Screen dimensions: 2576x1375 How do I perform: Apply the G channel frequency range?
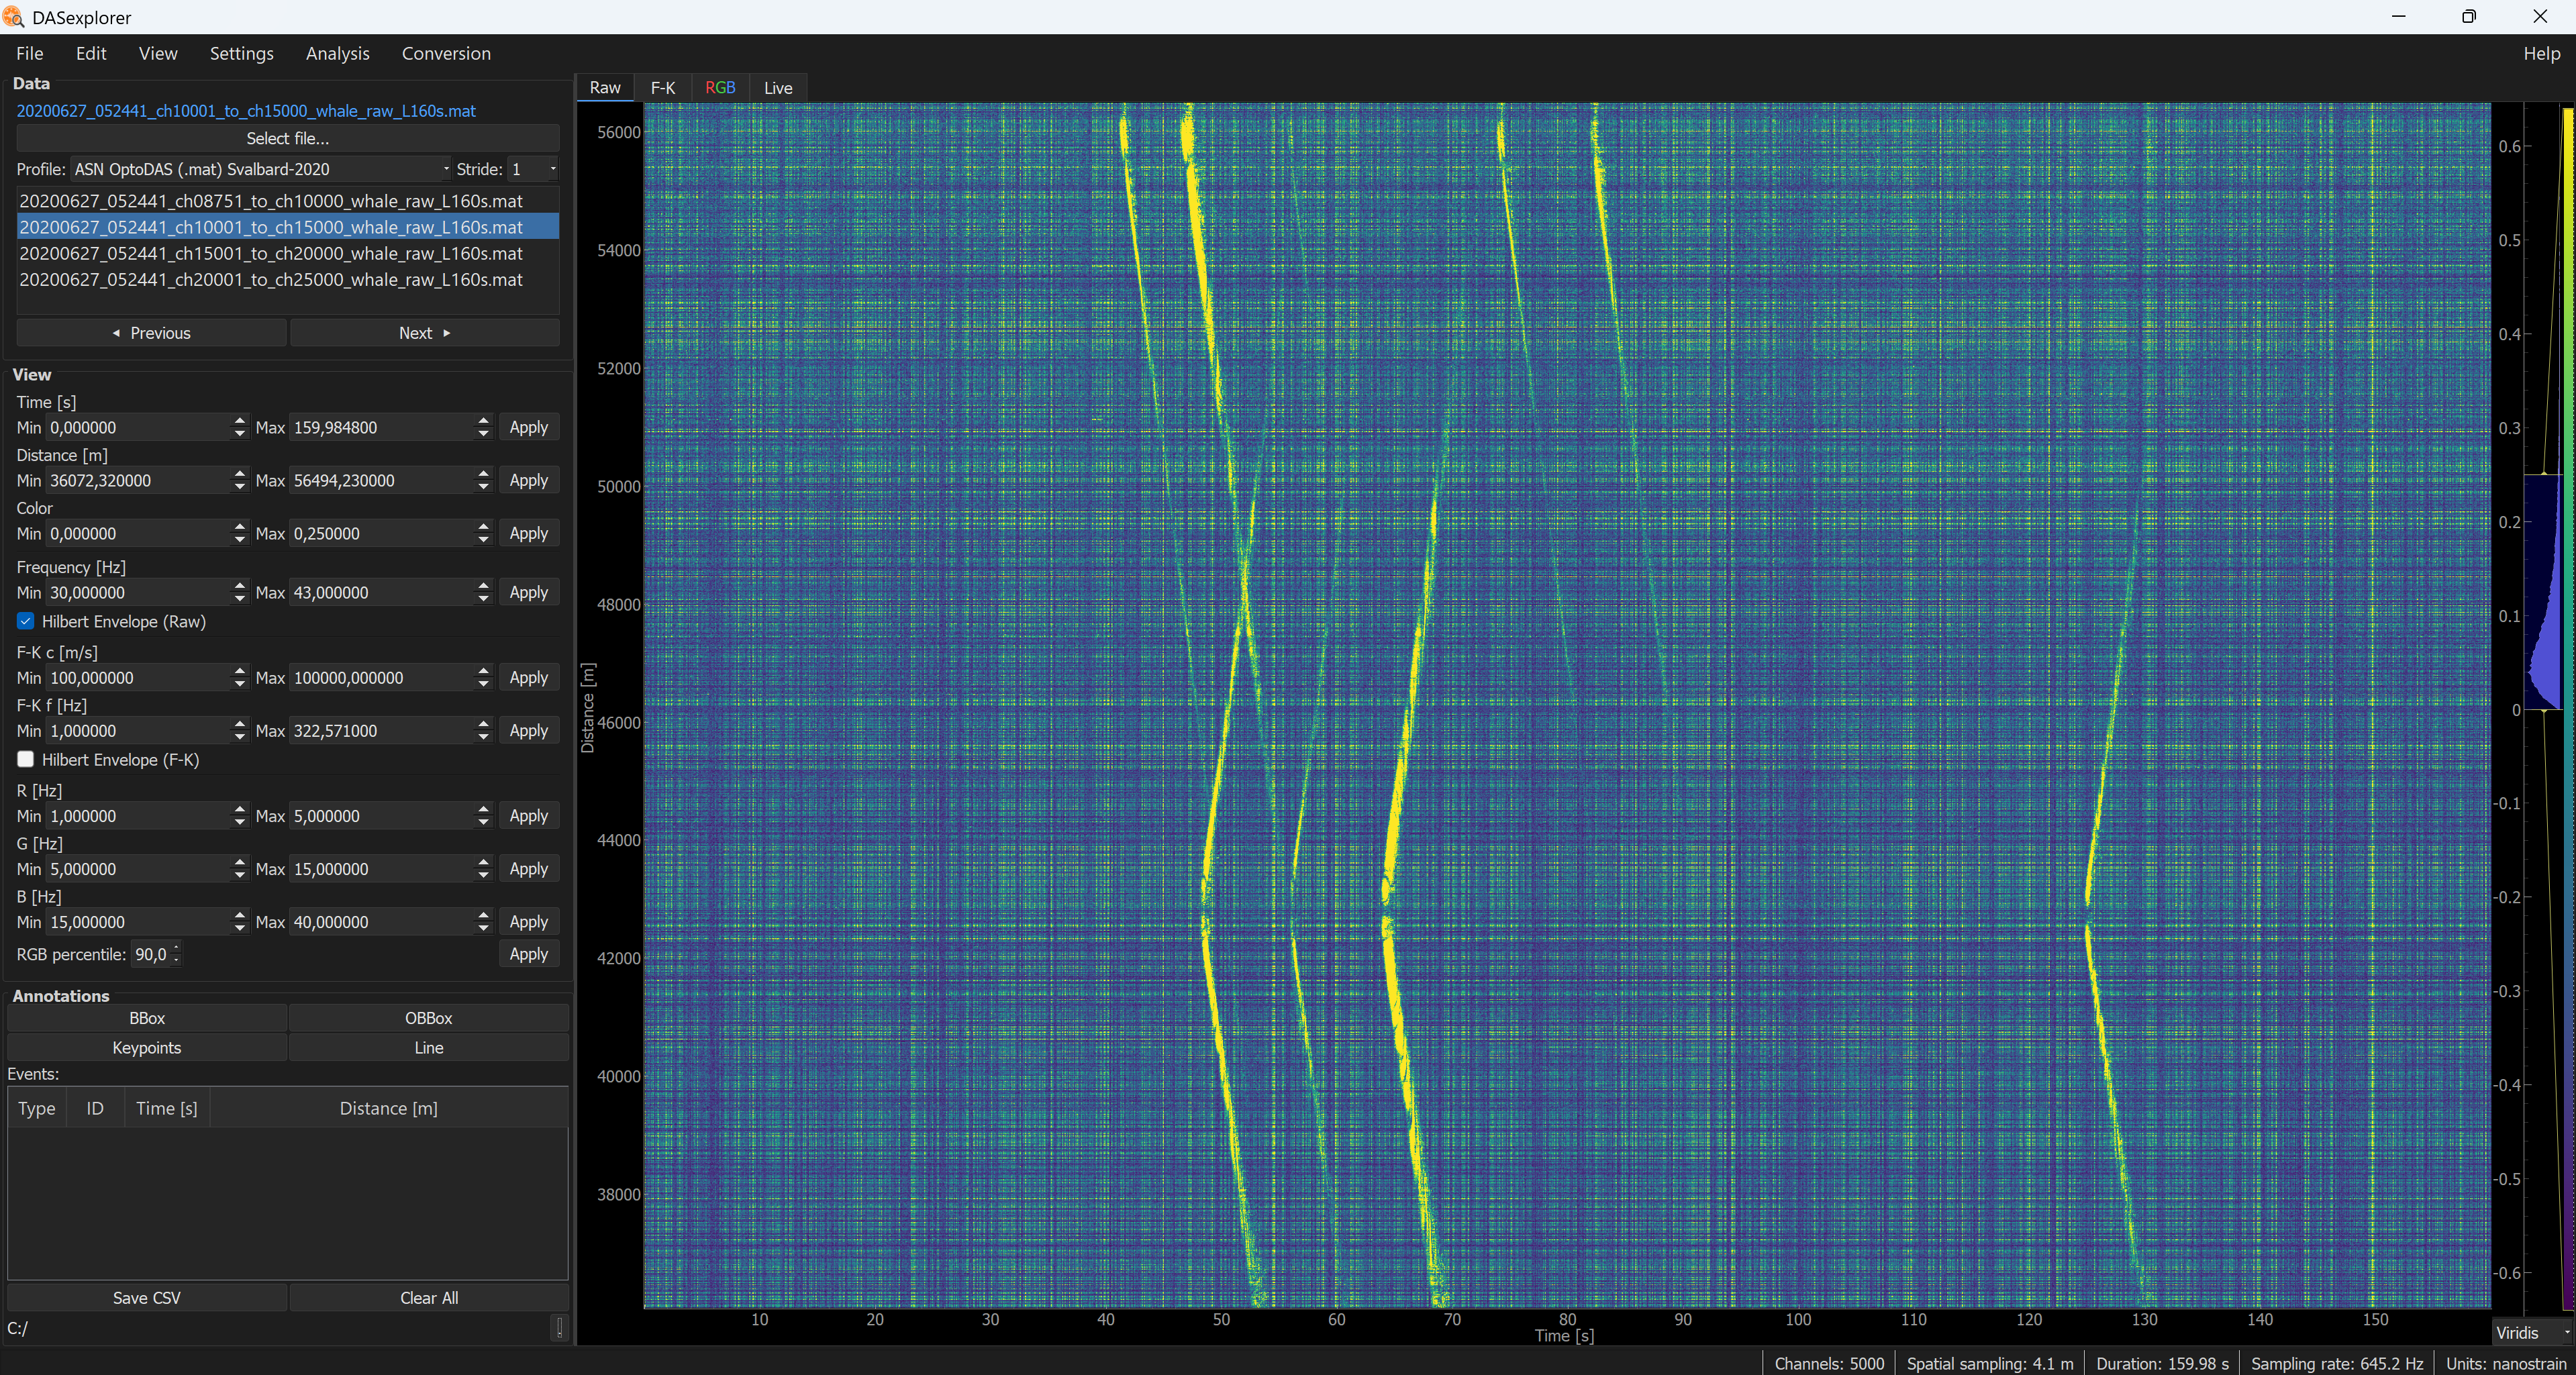[x=528, y=868]
